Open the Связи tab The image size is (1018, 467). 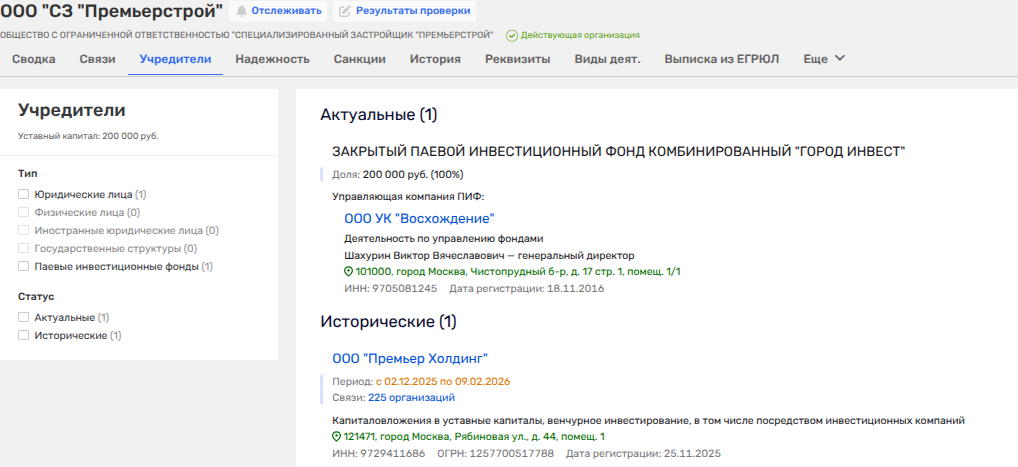pos(97,59)
